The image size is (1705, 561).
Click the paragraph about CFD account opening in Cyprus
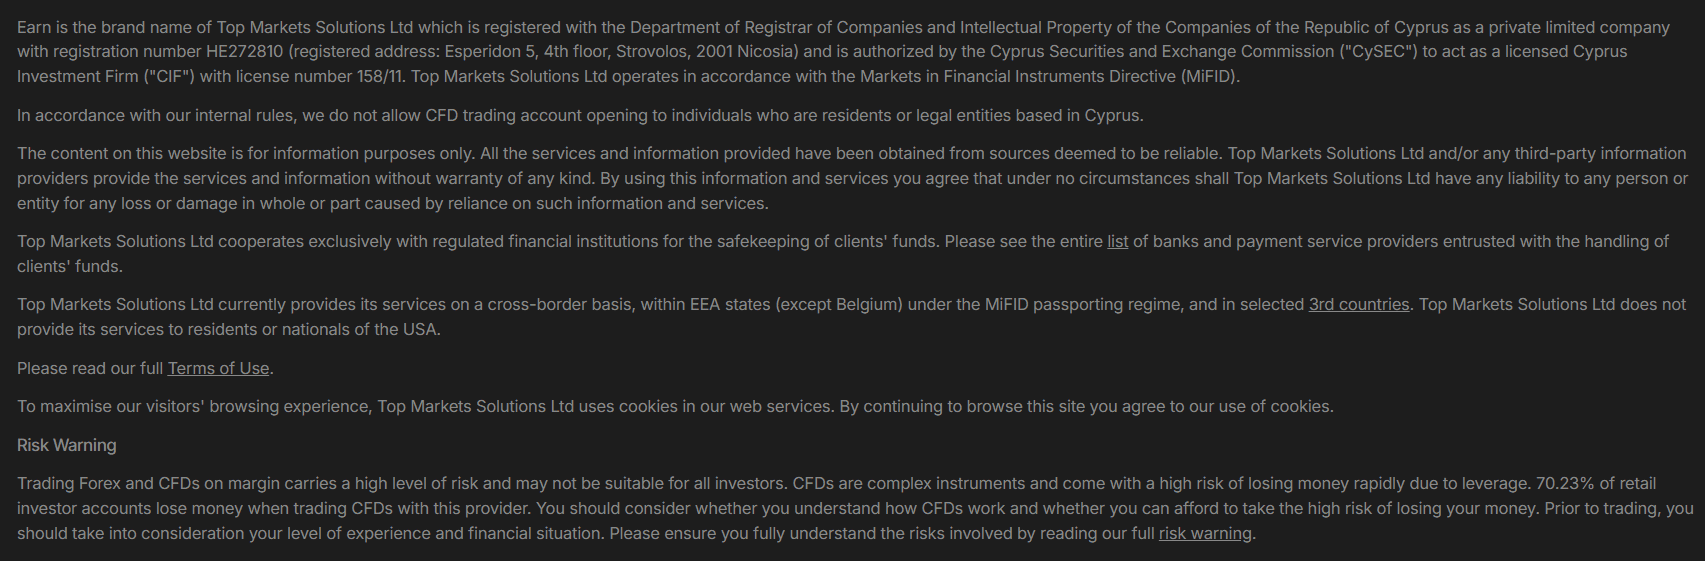point(580,116)
